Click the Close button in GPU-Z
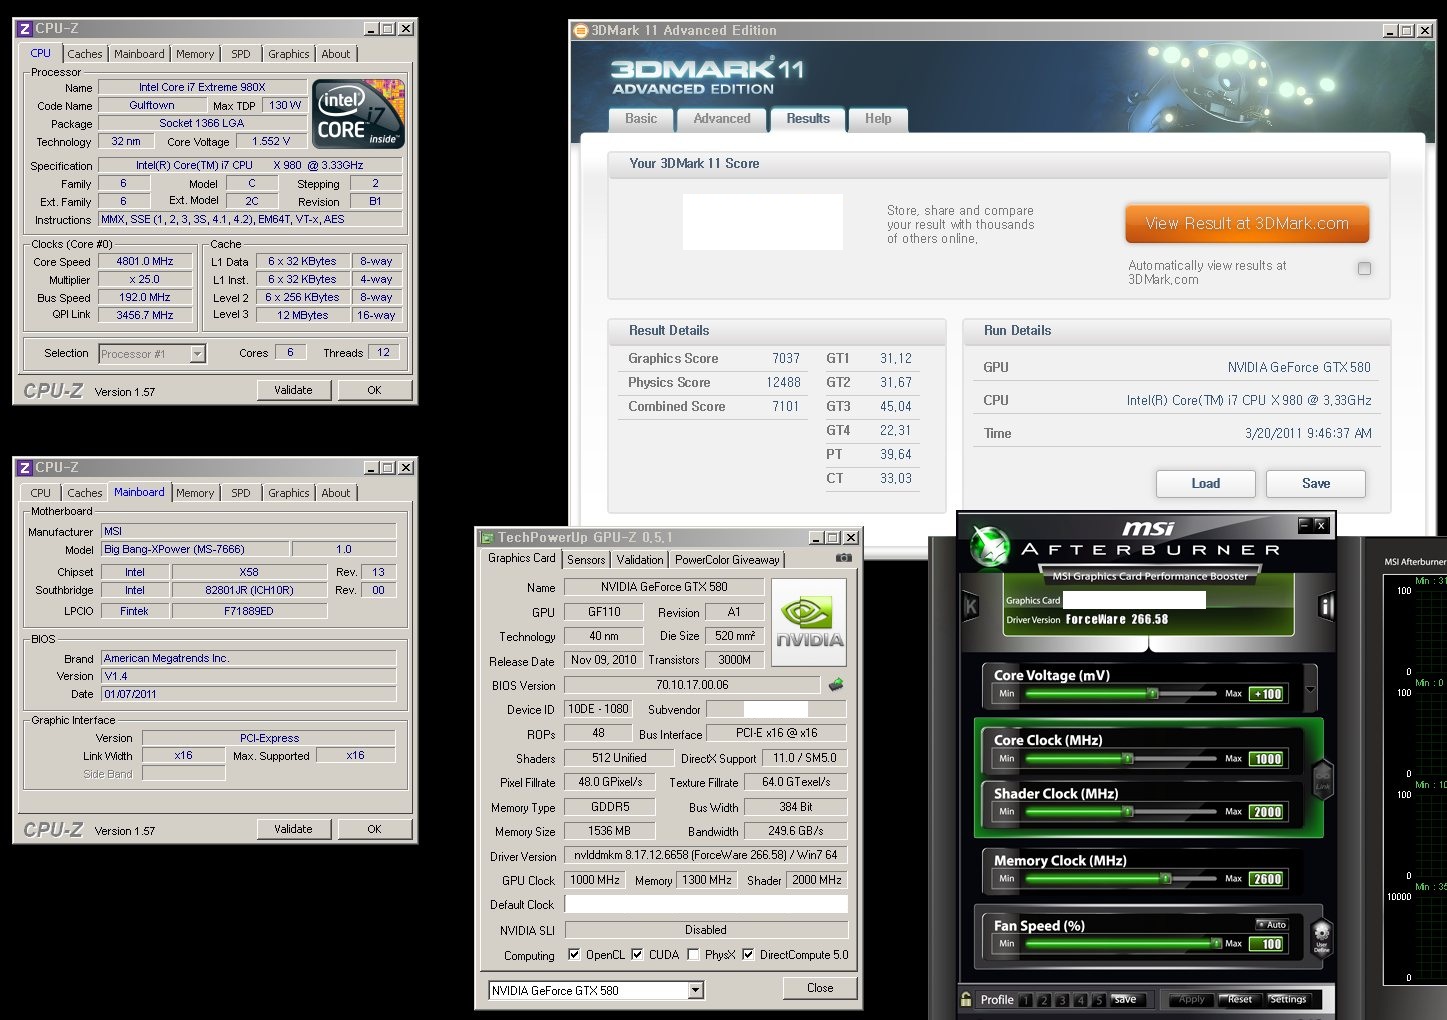1447x1020 pixels. [820, 988]
